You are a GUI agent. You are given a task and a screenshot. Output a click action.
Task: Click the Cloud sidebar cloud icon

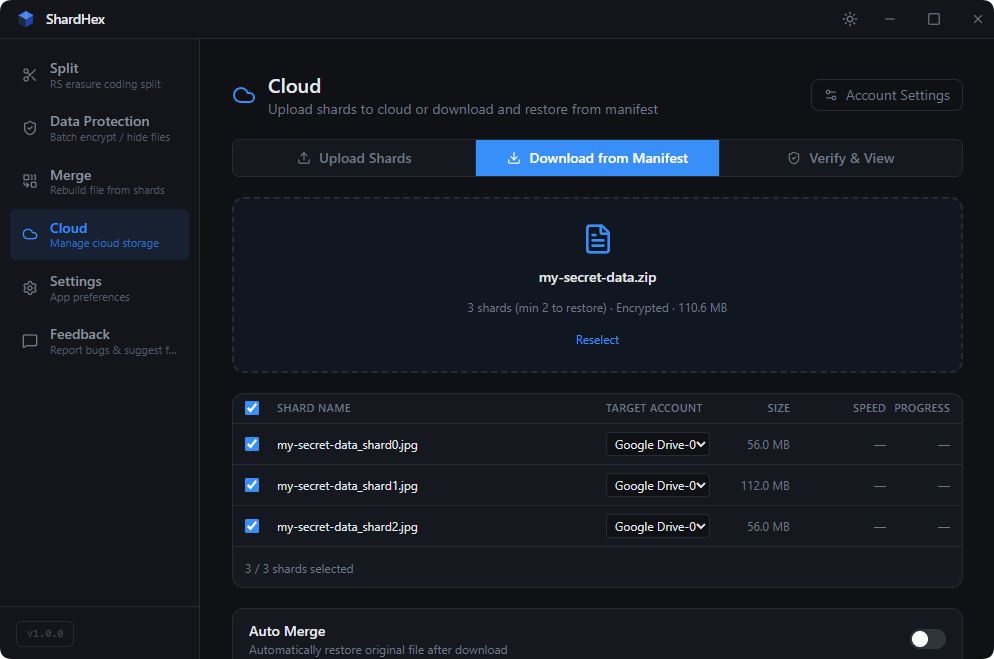point(30,234)
